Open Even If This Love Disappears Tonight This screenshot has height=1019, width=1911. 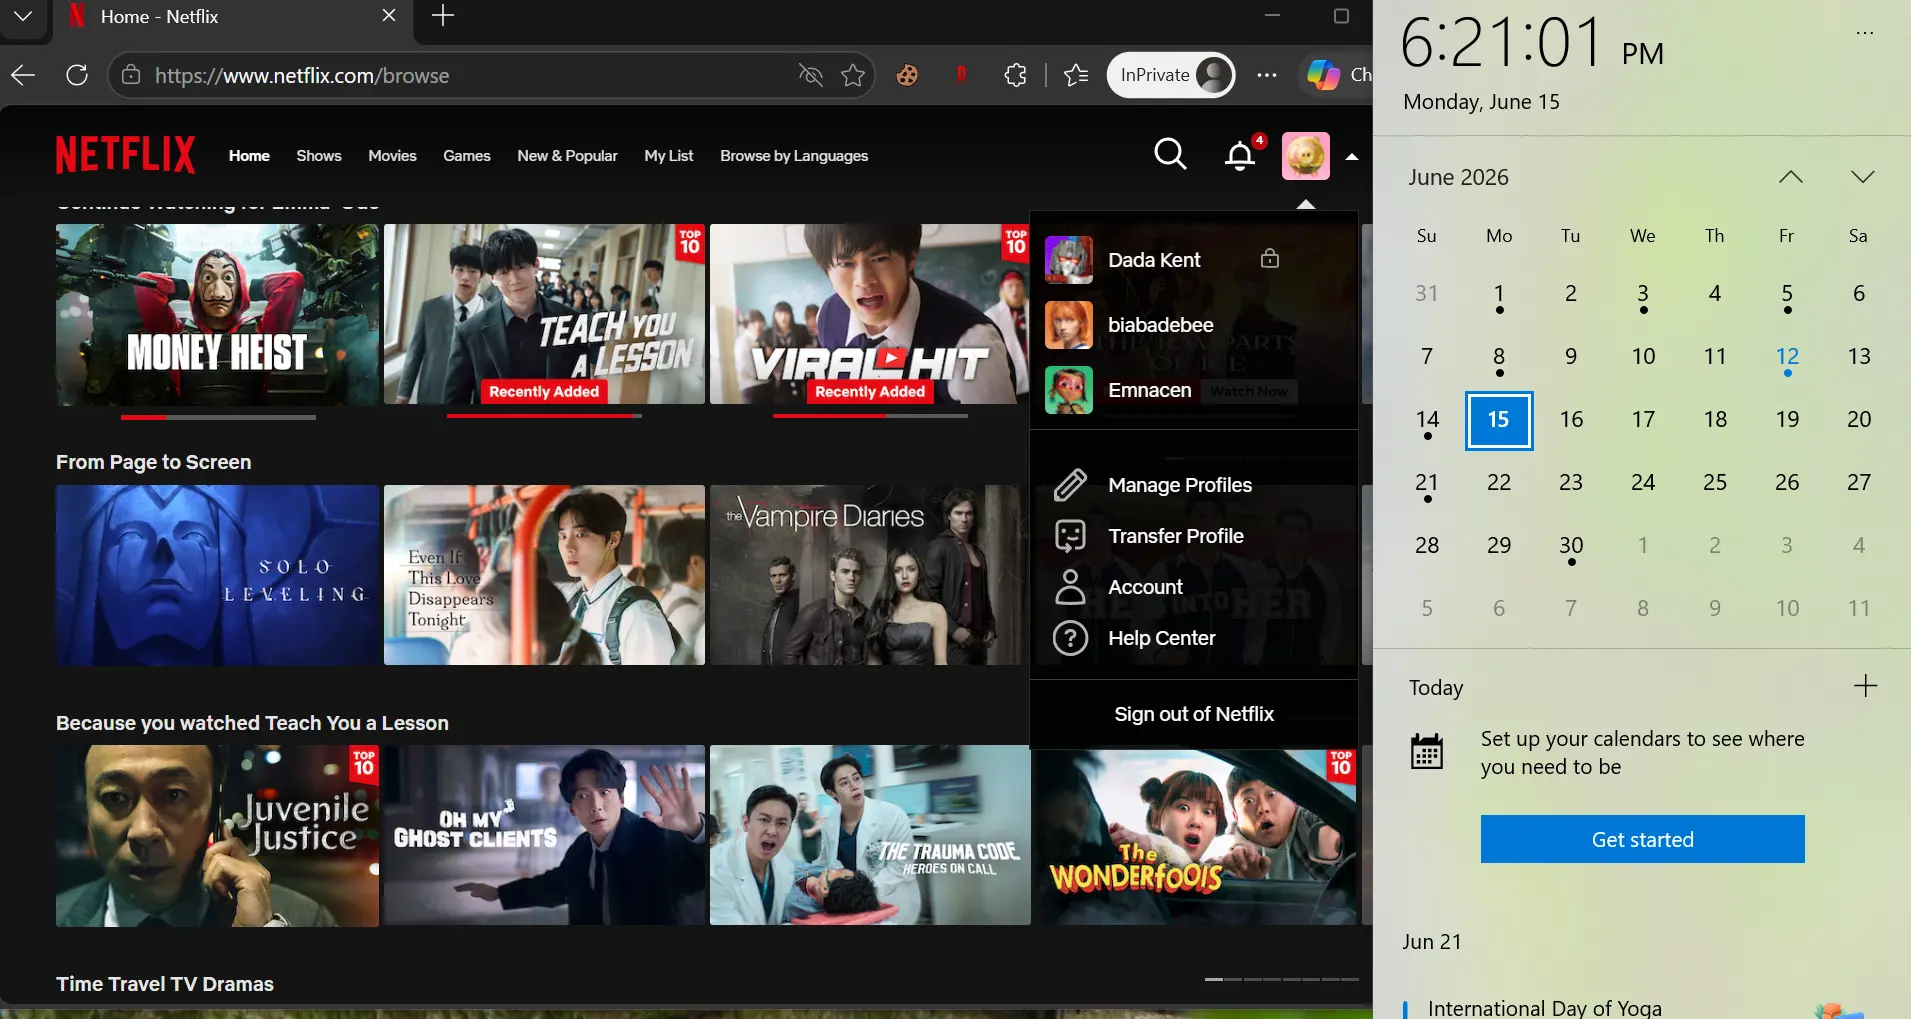544,575
